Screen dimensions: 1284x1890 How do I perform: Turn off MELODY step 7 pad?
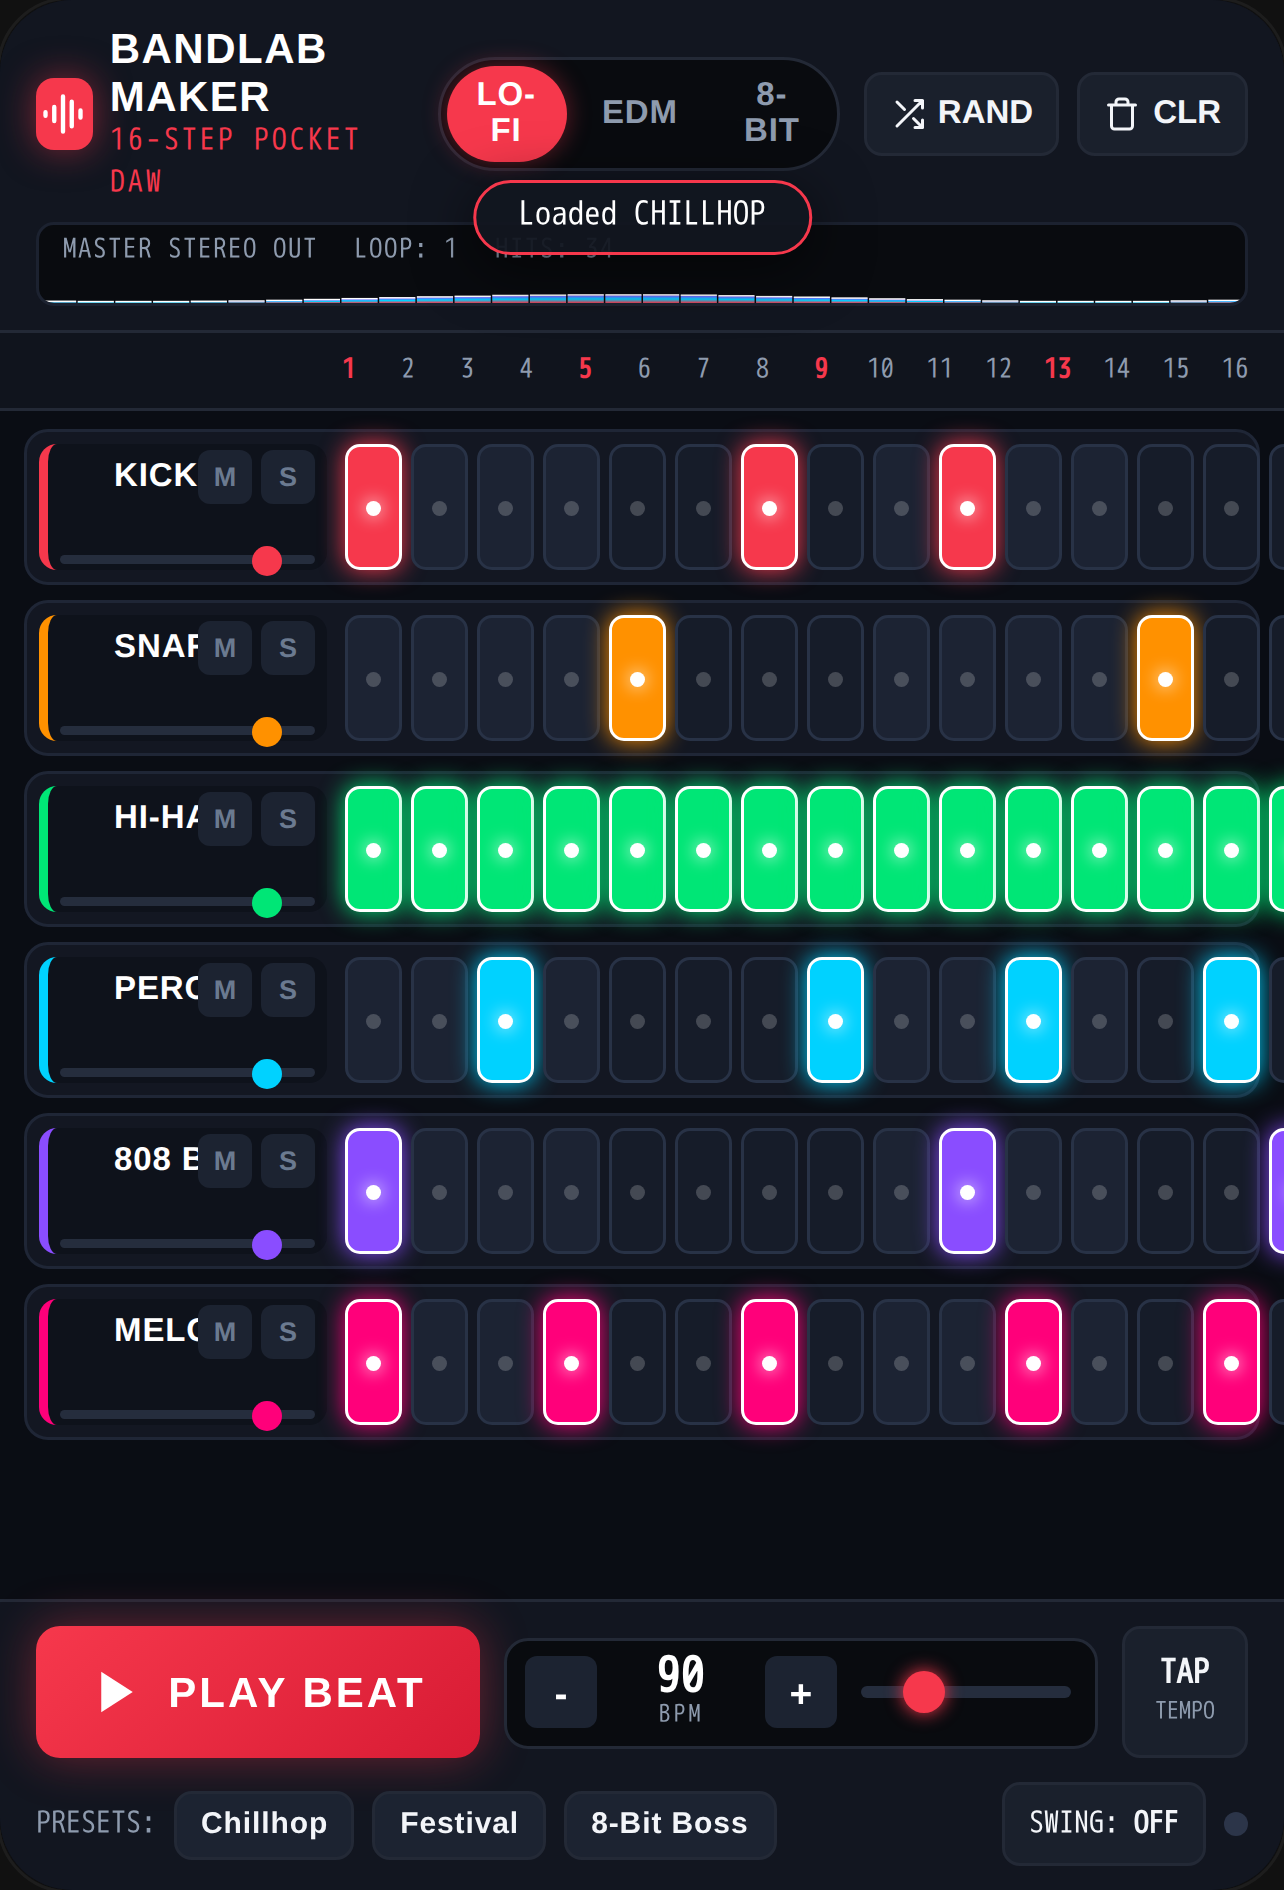769,1362
